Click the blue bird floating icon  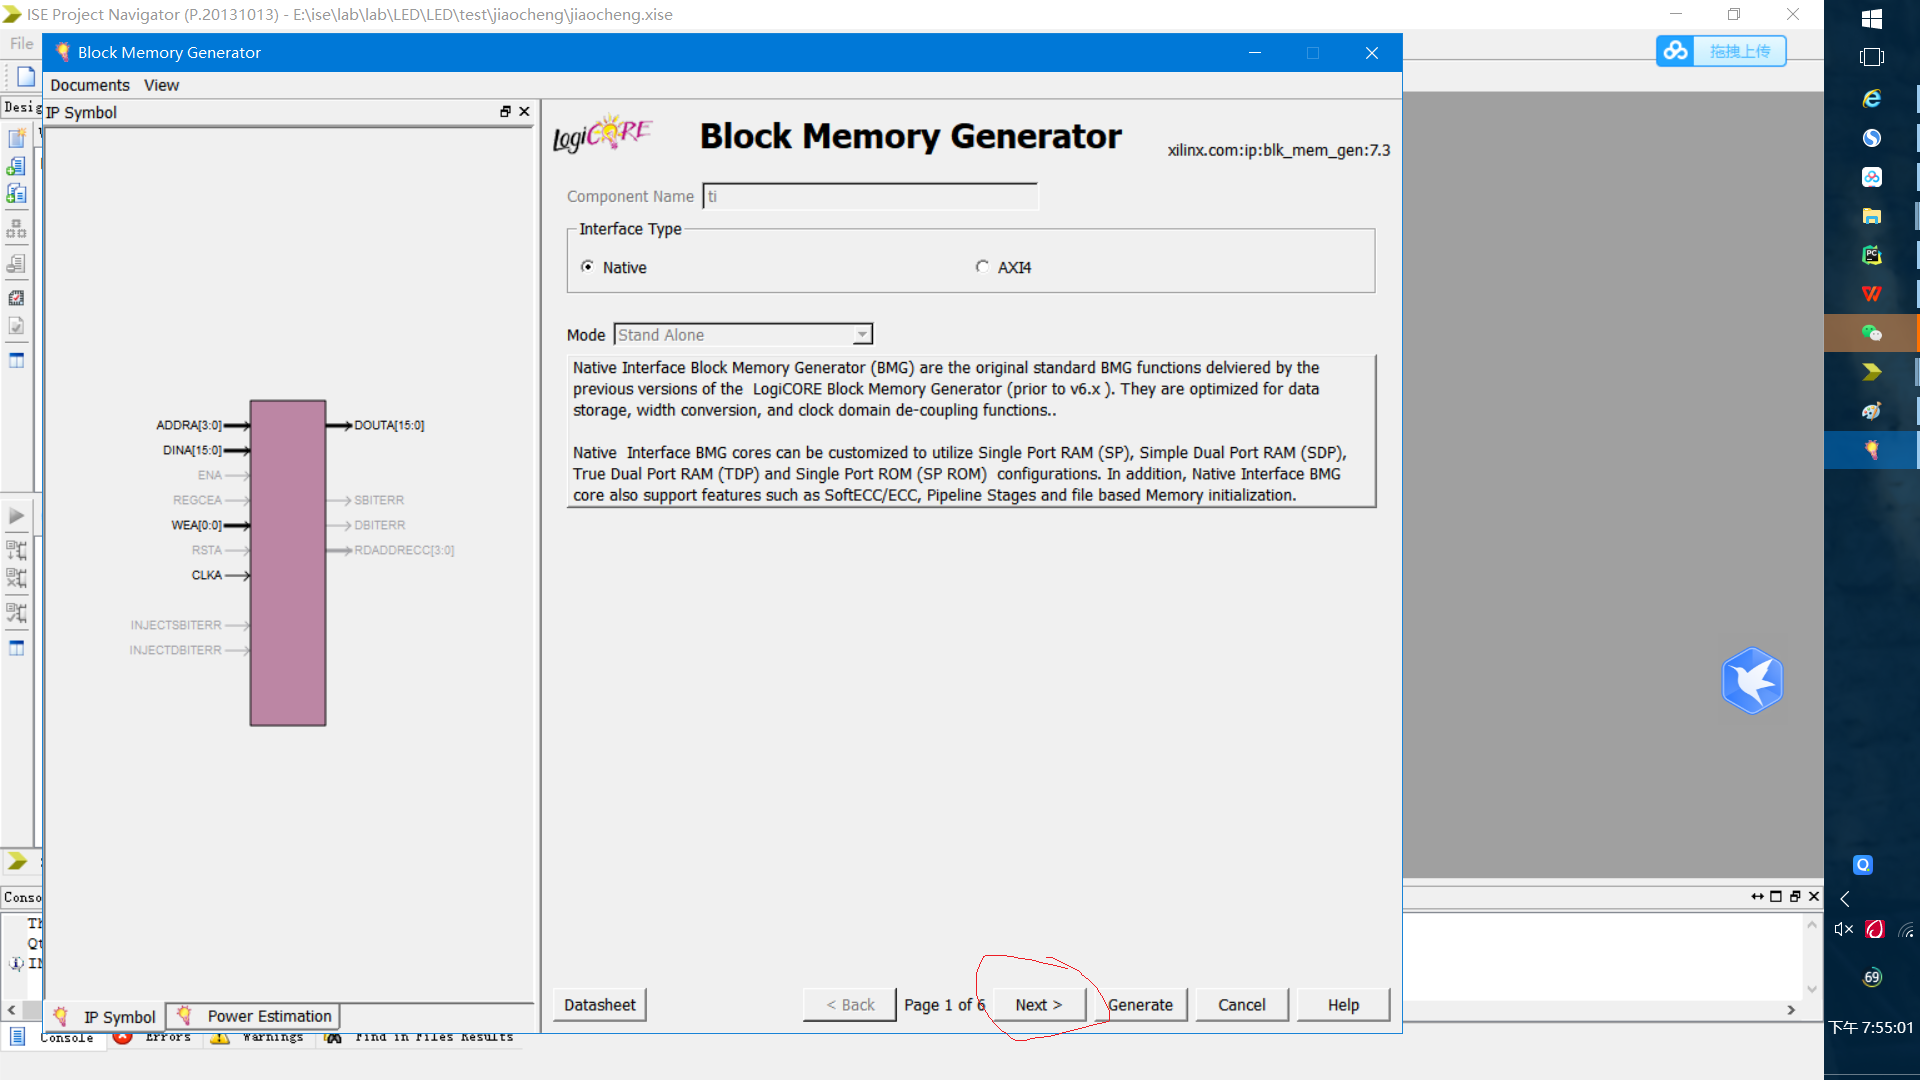[x=1752, y=681]
